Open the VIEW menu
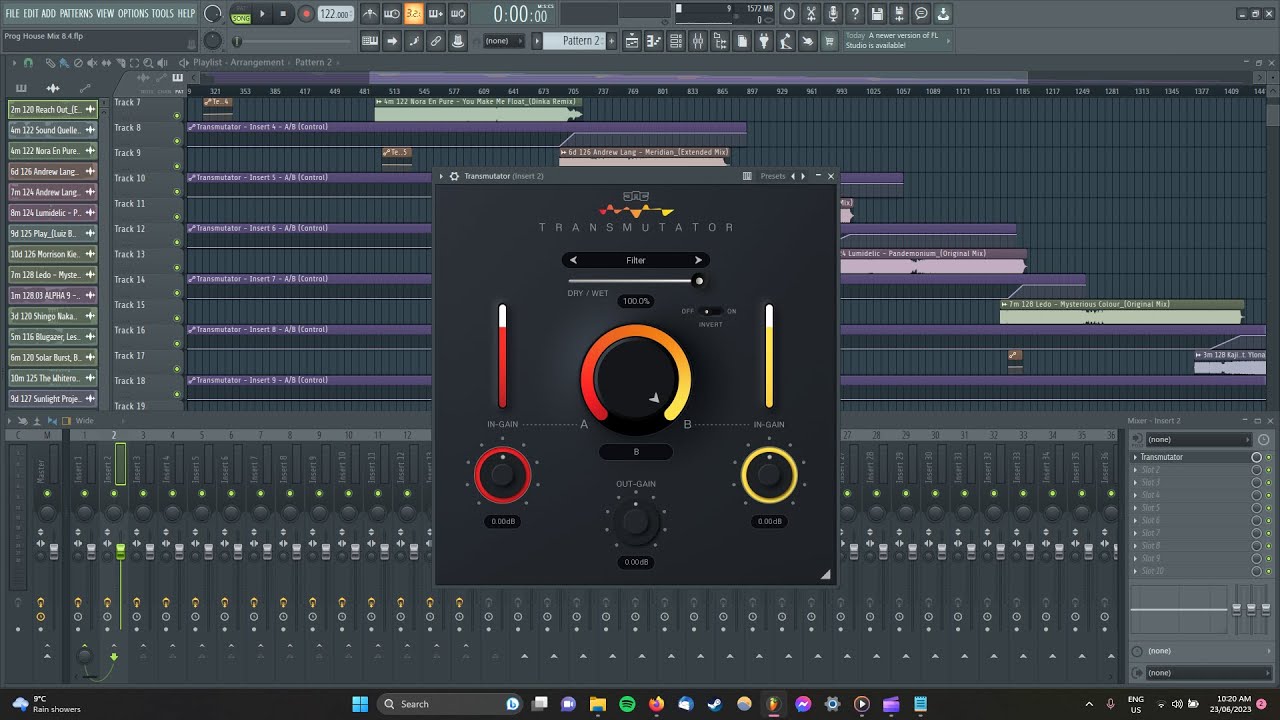 click(x=105, y=13)
